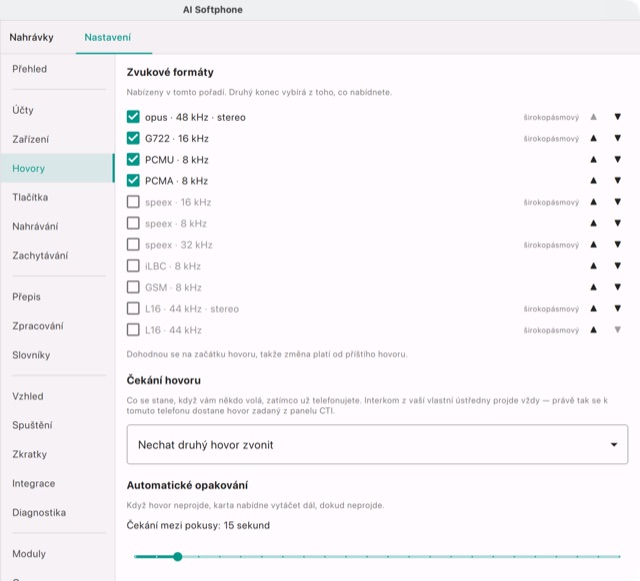Move speex 32 kHz format down
The width and height of the screenshot is (640, 581).
(618, 245)
